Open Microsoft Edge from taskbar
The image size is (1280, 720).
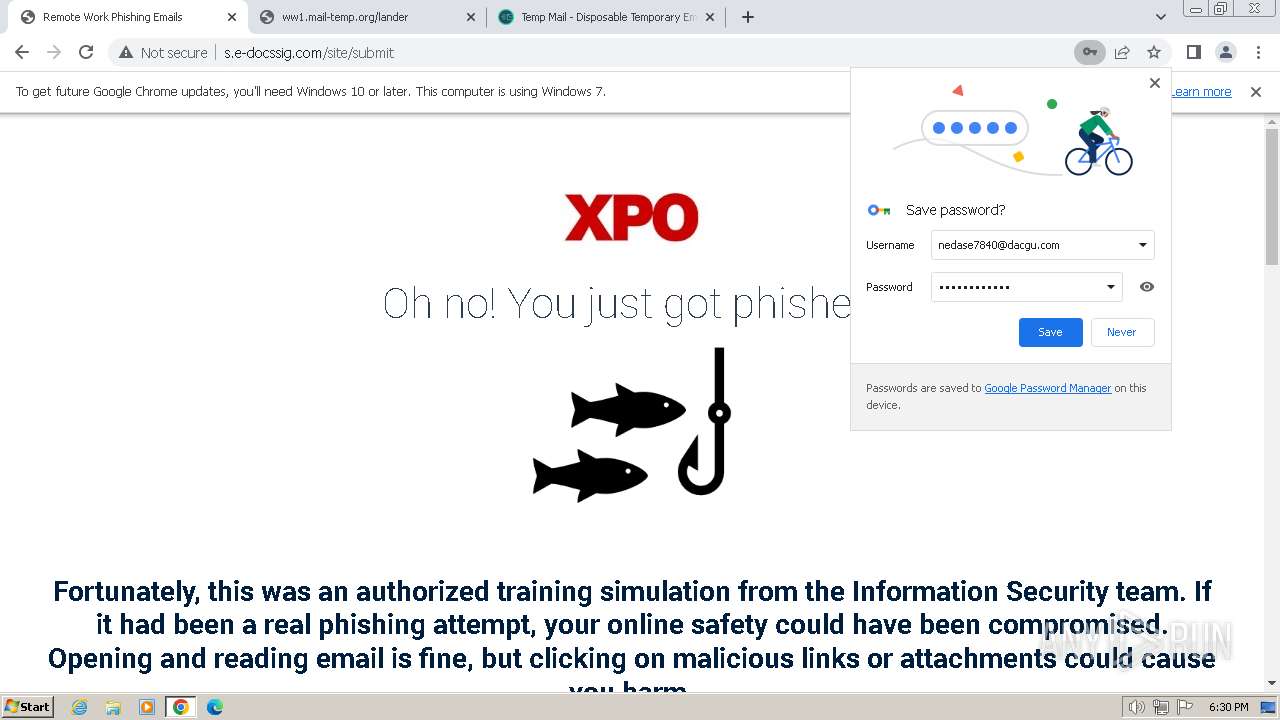[x=215, y=707]
